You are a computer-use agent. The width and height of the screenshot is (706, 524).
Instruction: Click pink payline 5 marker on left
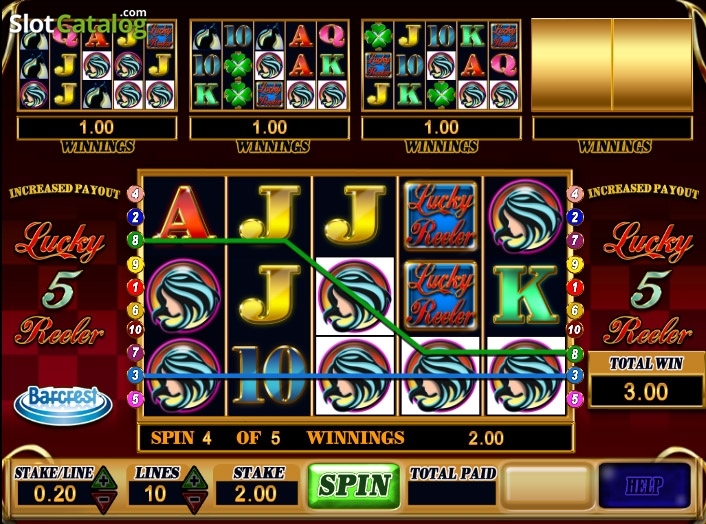click(x=135, y=399)
